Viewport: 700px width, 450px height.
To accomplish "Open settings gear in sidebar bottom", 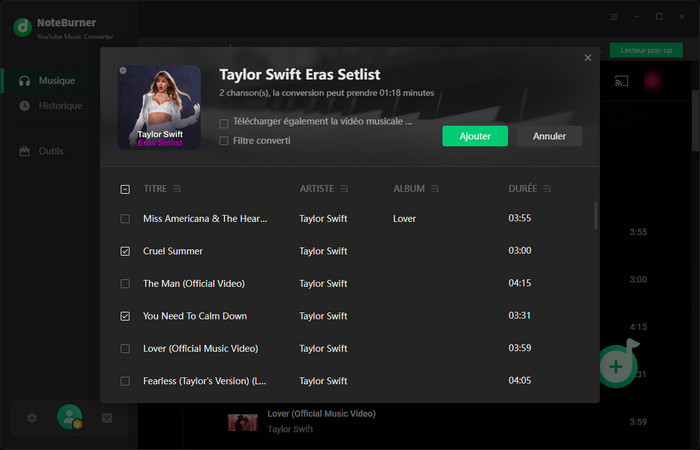I will pos(32,418).
